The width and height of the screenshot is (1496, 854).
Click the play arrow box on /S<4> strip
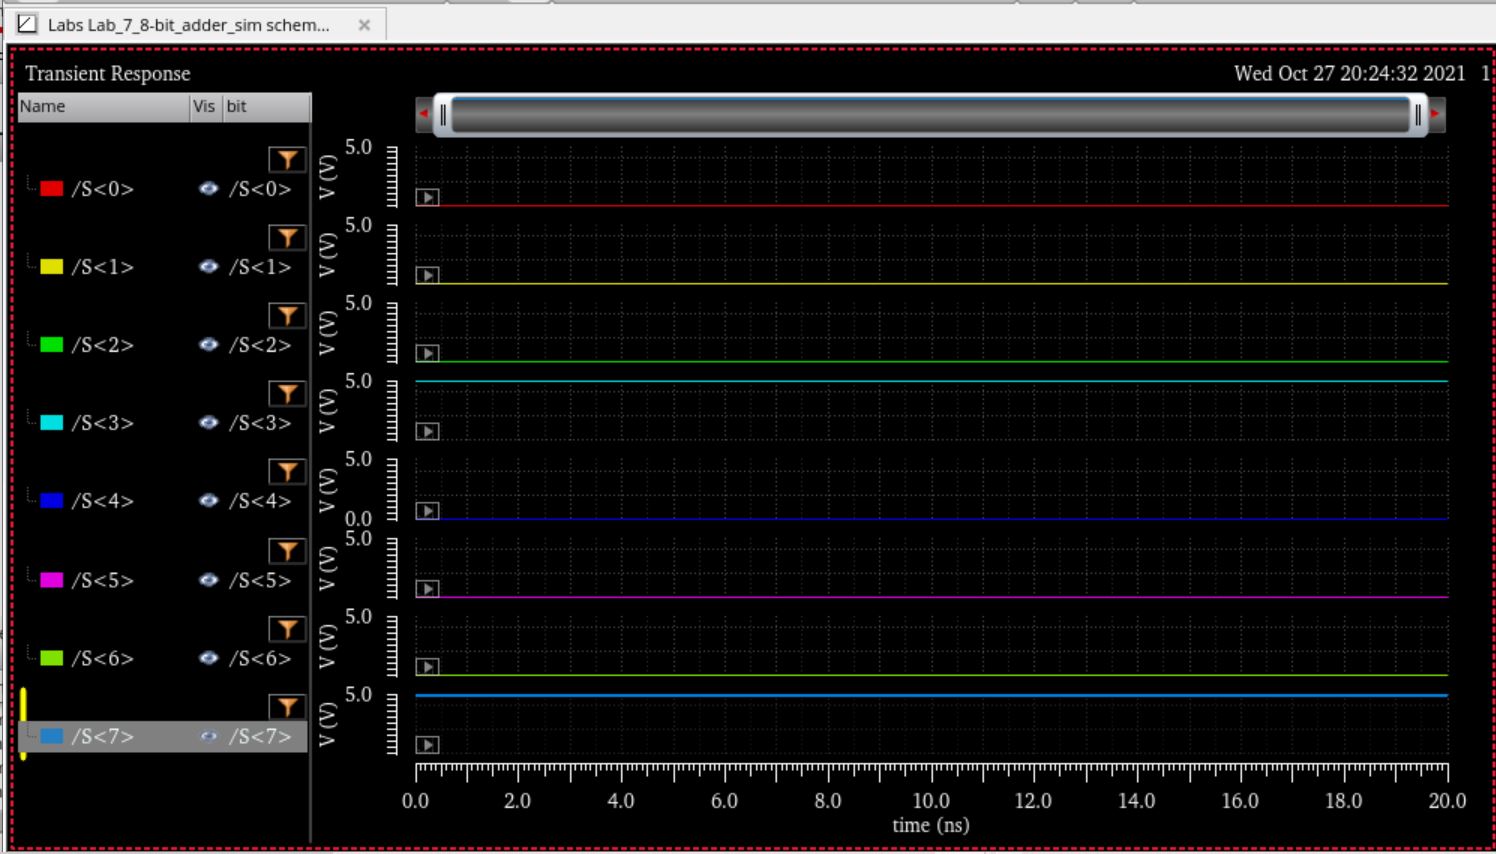[x=427, y=511]
